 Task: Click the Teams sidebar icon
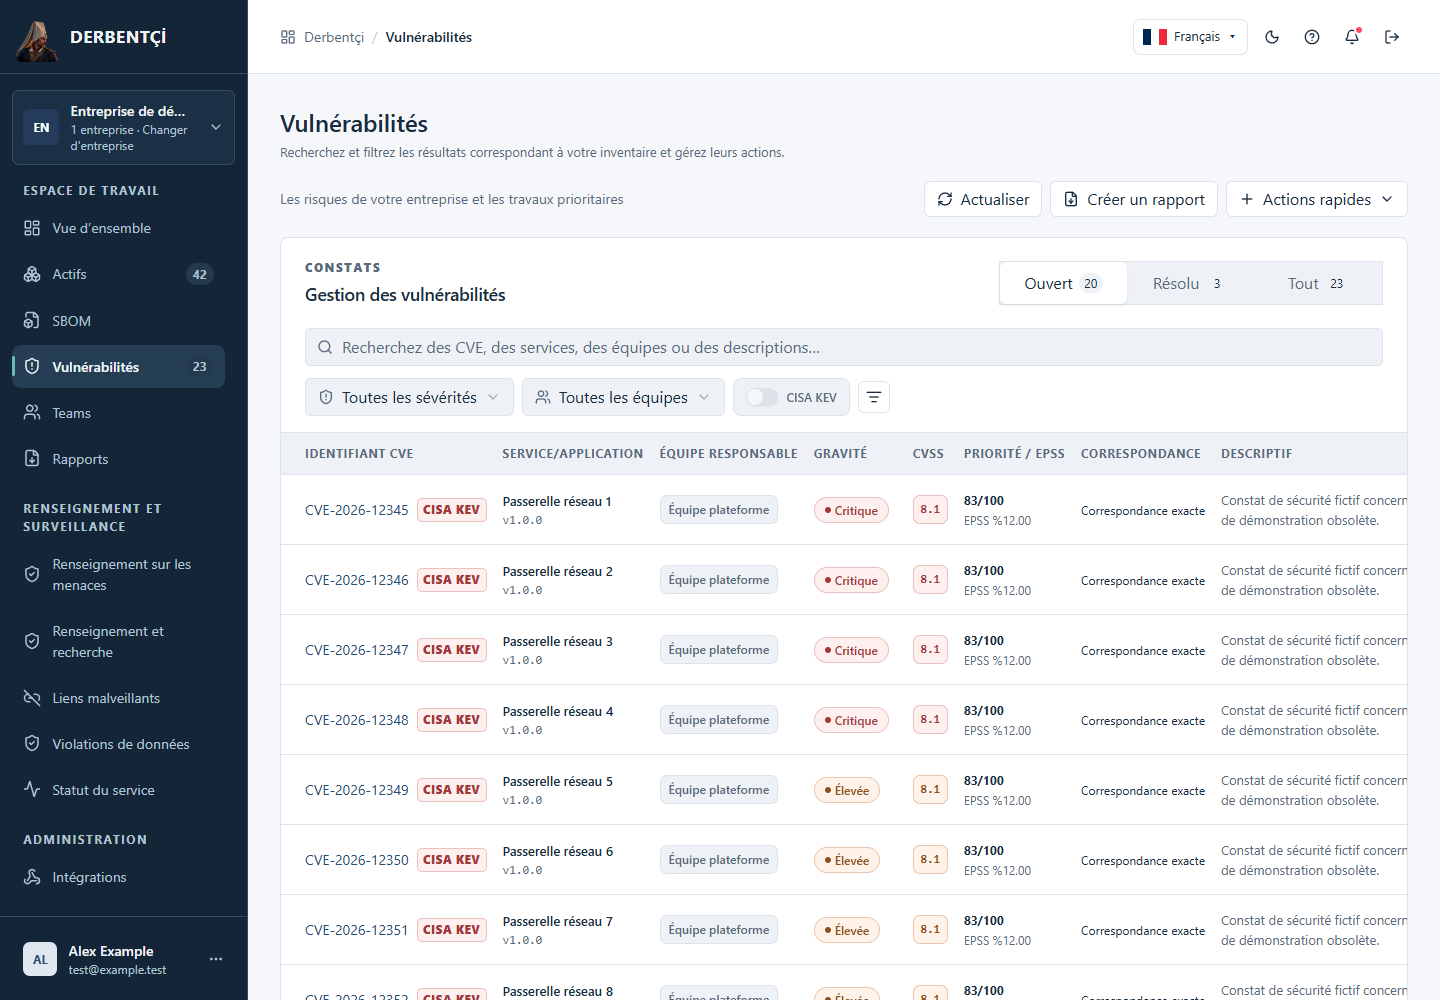32,413
